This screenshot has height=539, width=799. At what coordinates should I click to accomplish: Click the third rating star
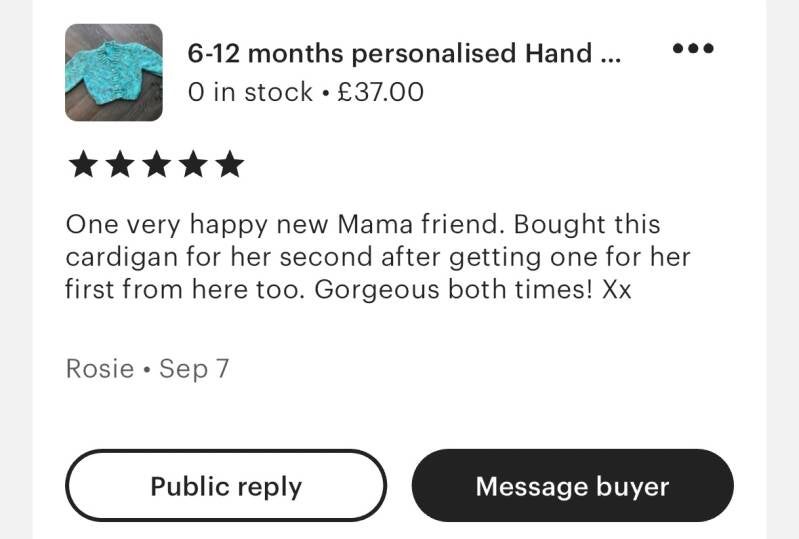click(156, 165)
